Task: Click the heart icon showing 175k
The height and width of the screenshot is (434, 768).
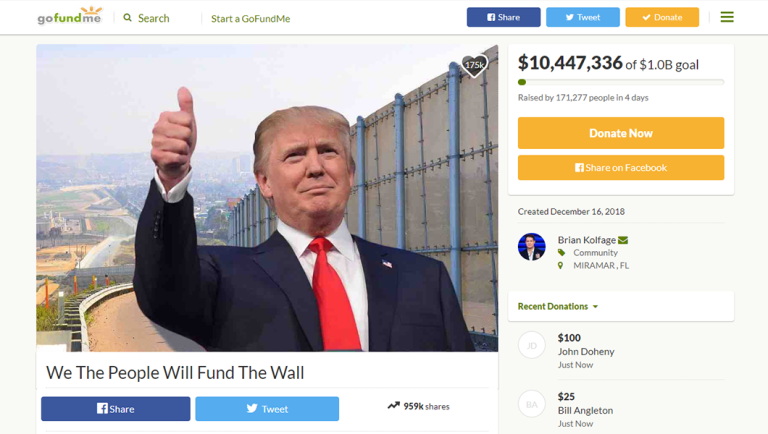Action: (474, 65)
